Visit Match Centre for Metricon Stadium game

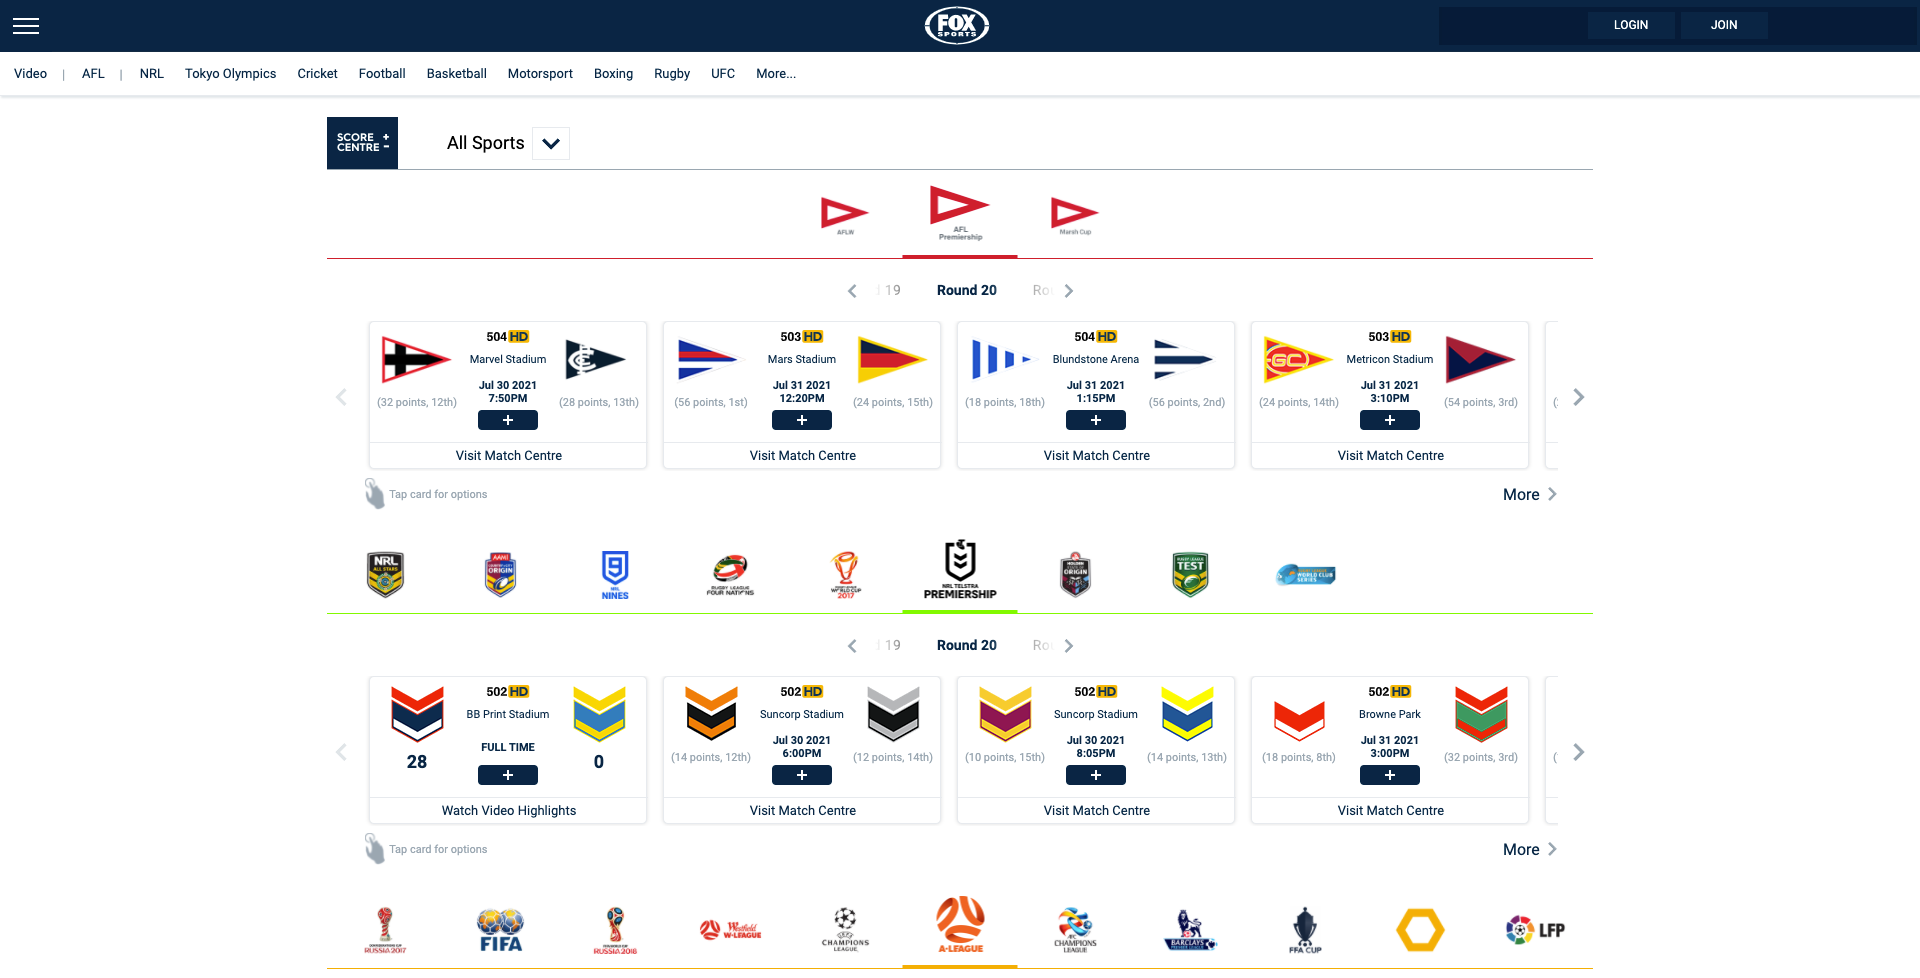(x=1390, y=456)
